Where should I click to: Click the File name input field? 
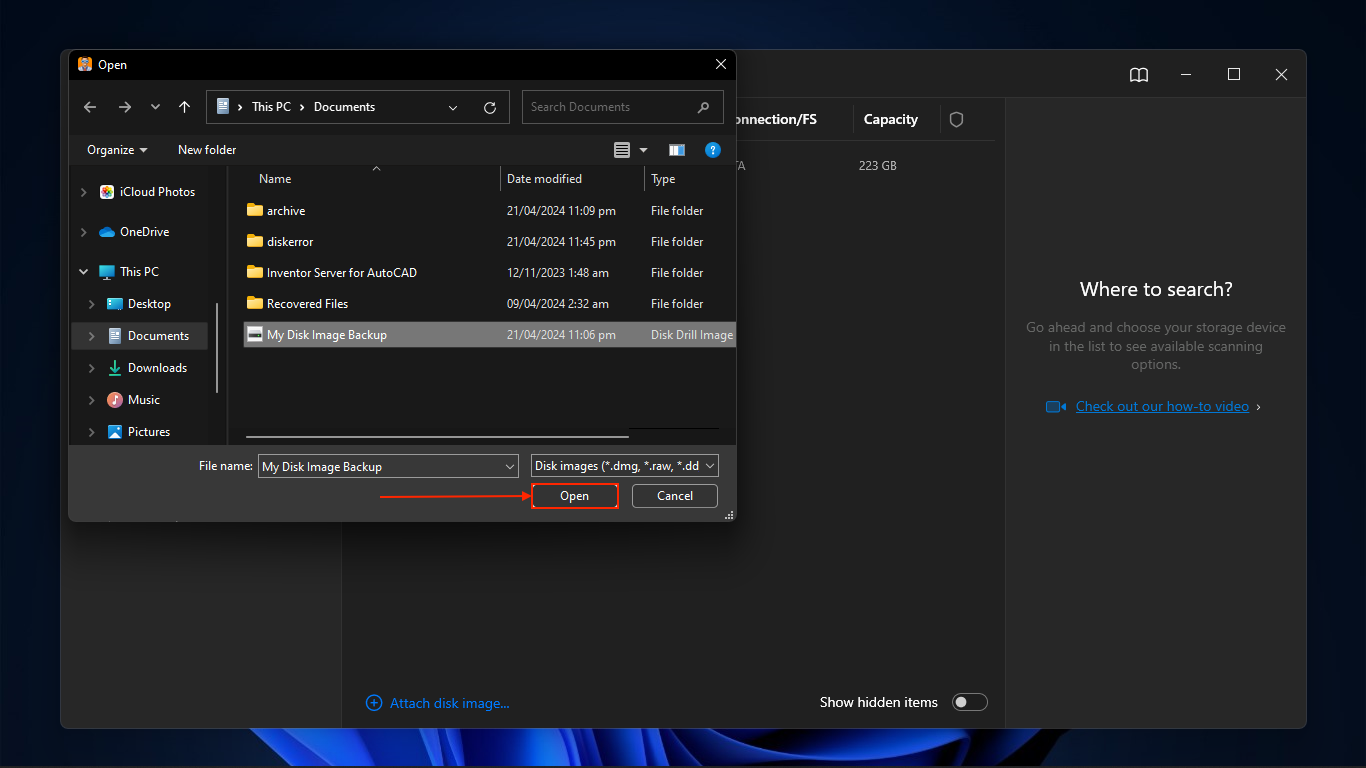[388, 466]
